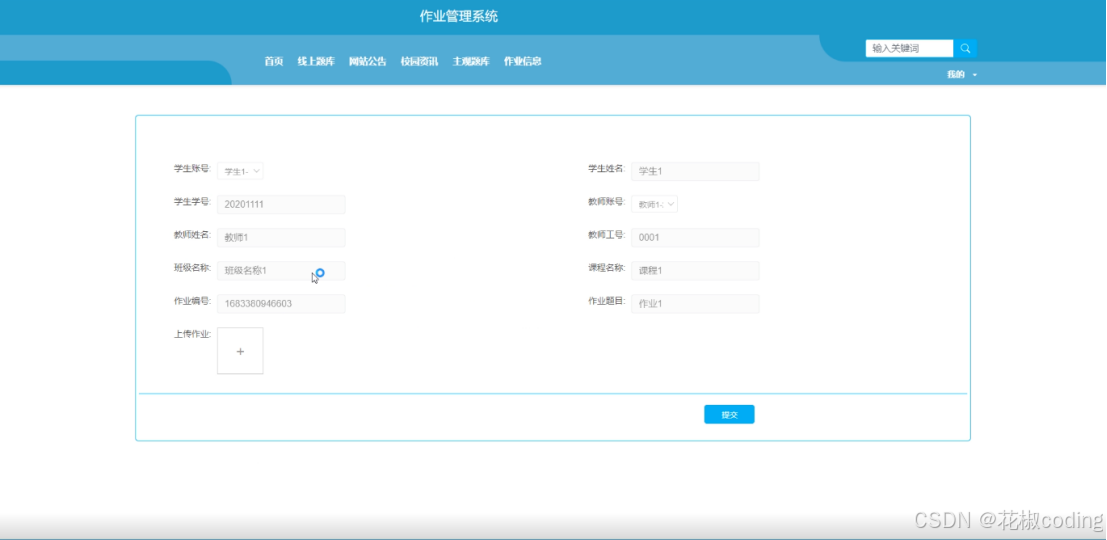Click the 班级名称 field showing 班级名称1
Screen dimensions: 1107x540
click(x=281, y=270)
